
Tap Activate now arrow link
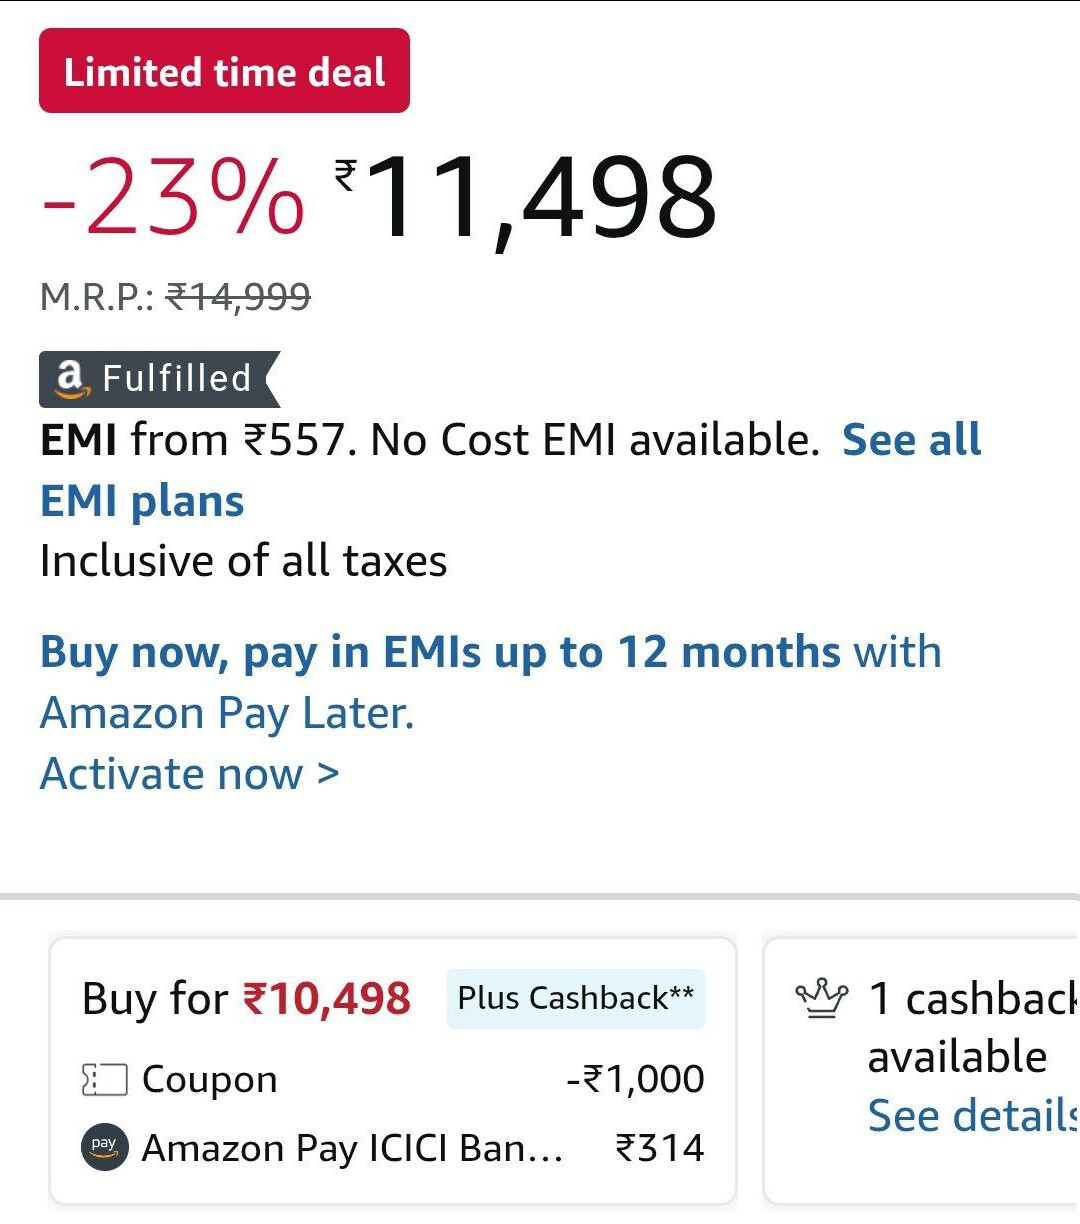coord(190,774)
